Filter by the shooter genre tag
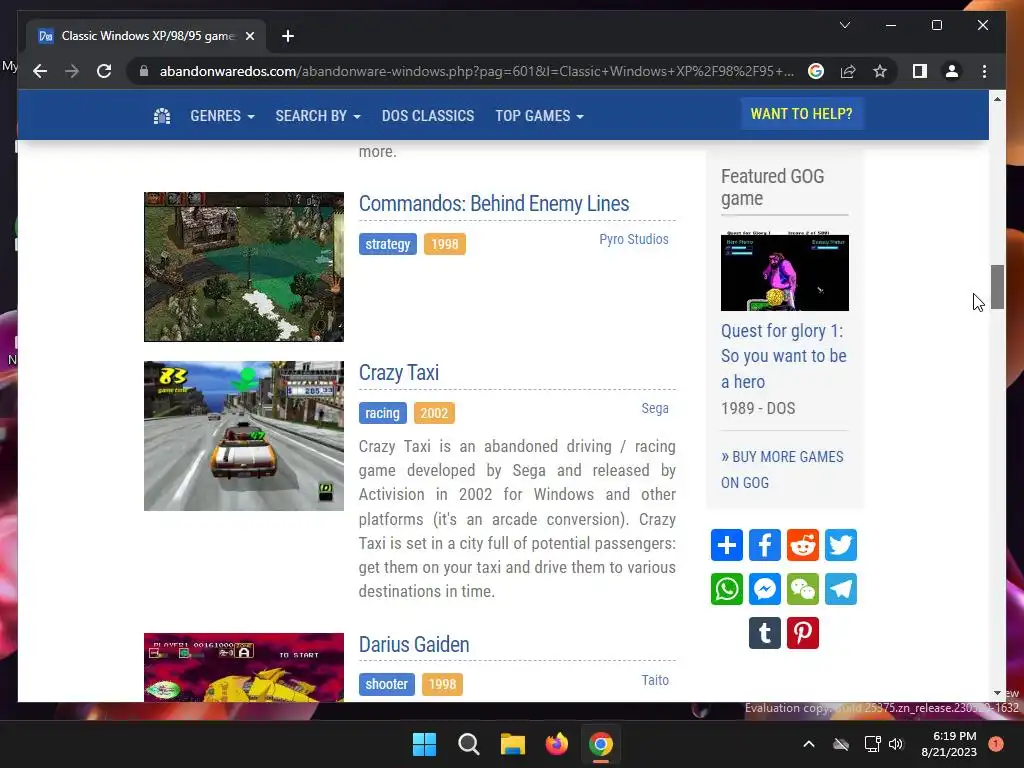This screenshot has width=1024, height=768. click(x=386, y=684)
